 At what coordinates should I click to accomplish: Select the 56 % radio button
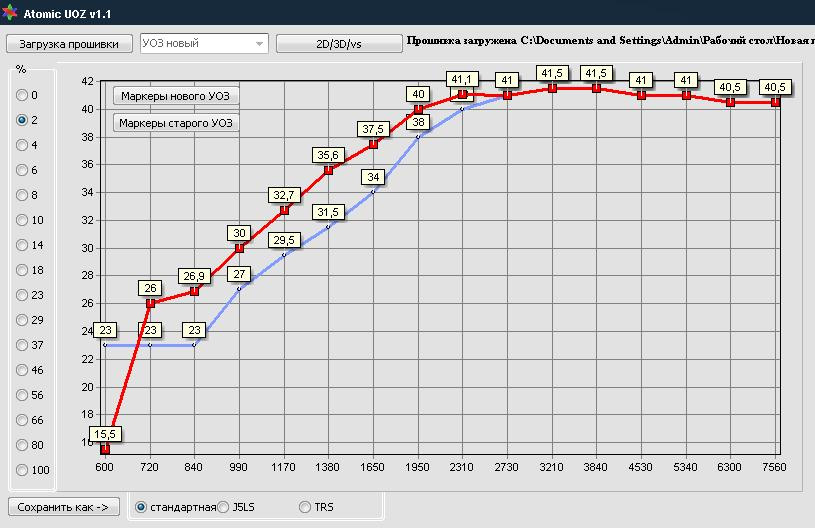22,395
